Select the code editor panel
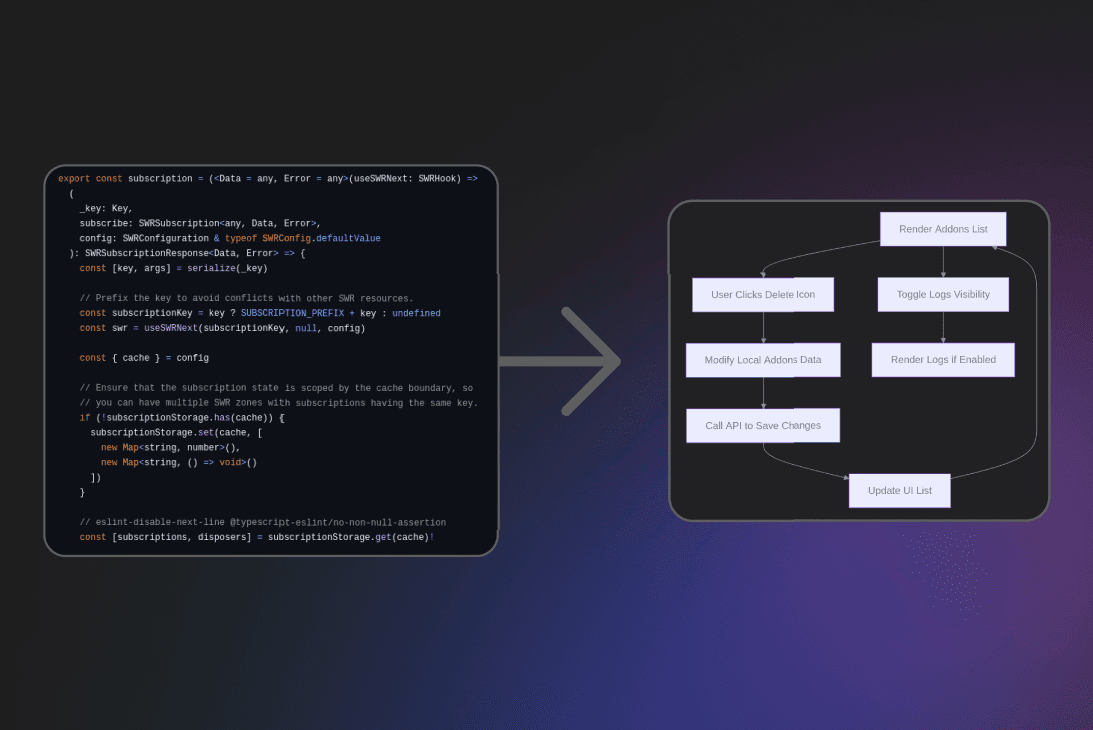1093x730 pixels. coord(270,360)
